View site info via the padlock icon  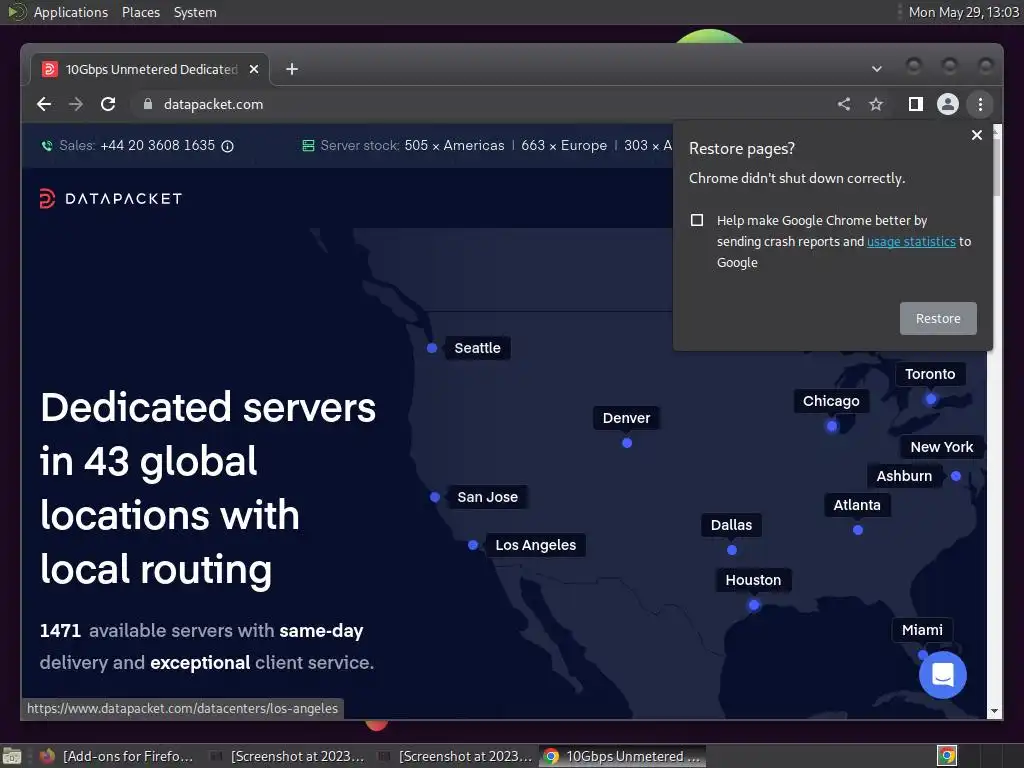148,104
